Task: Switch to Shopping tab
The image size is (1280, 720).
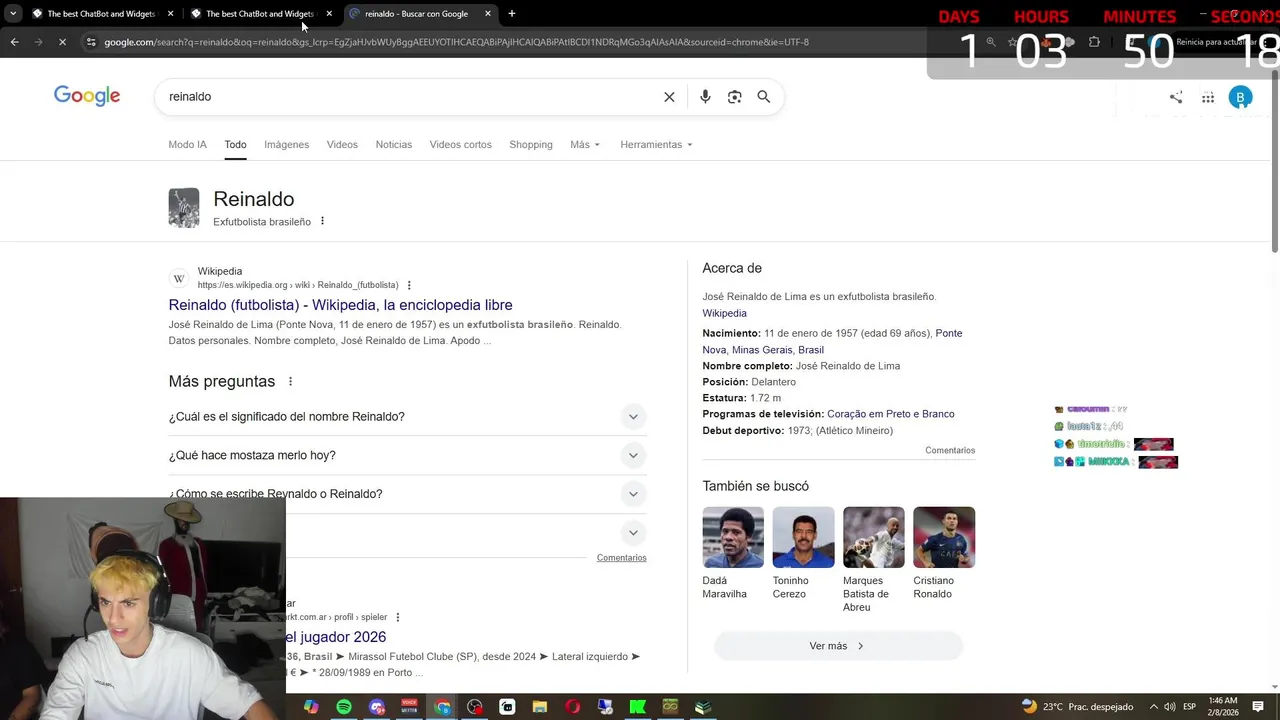Action: point(531,145)
